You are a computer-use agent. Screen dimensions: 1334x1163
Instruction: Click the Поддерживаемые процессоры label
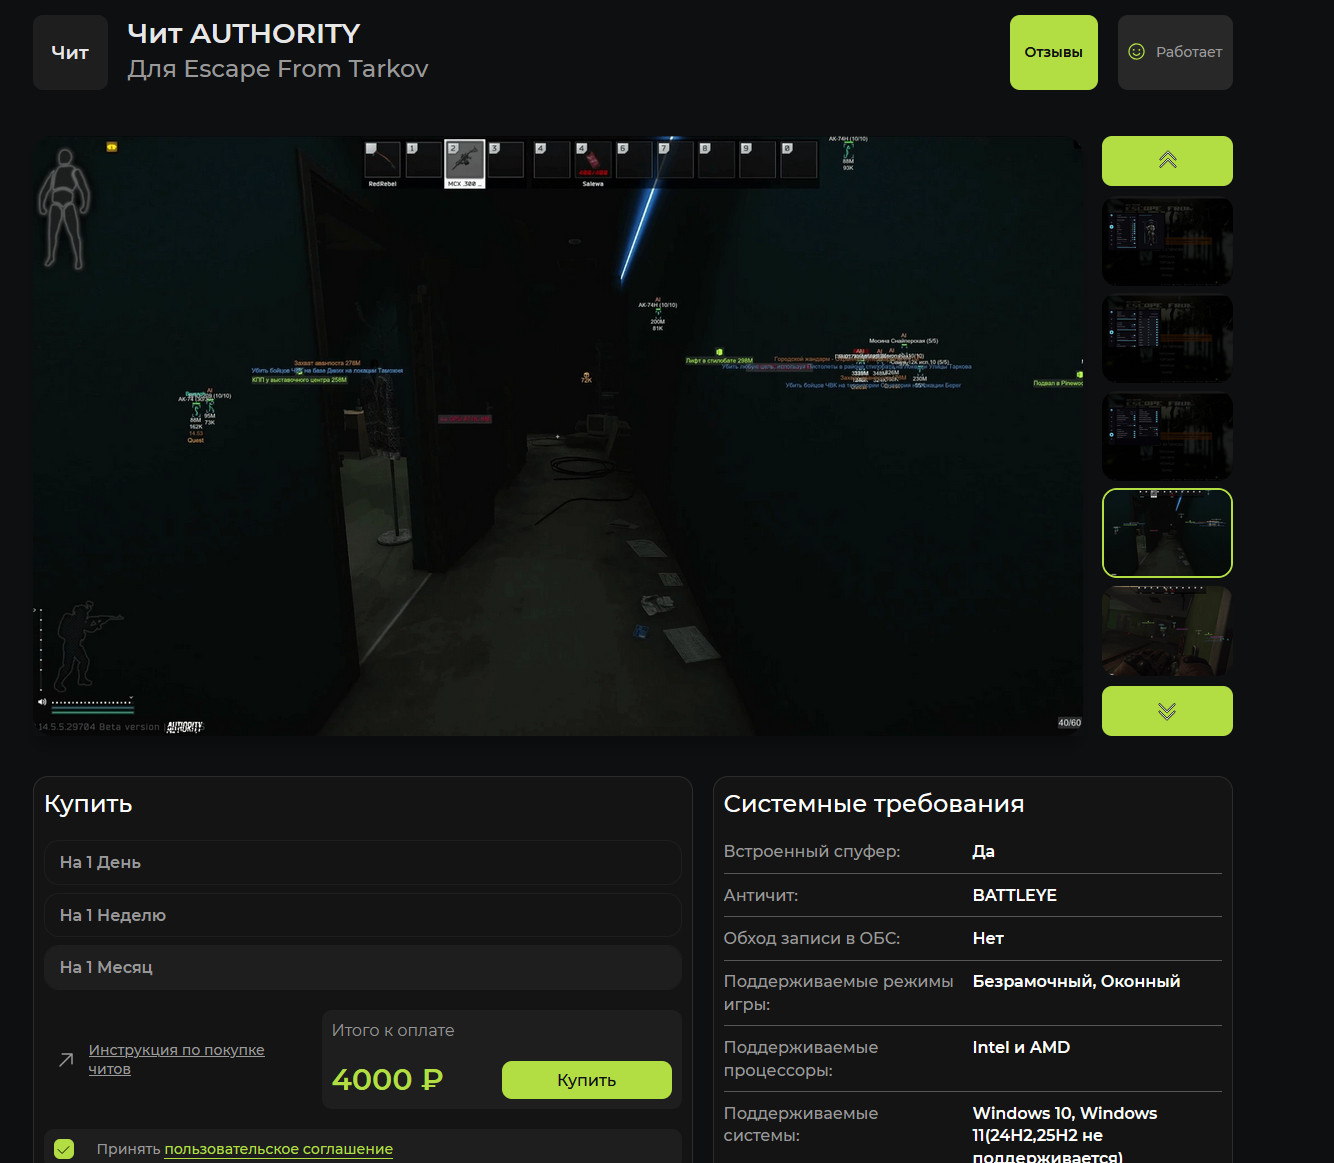click(x=801, y=1059)
